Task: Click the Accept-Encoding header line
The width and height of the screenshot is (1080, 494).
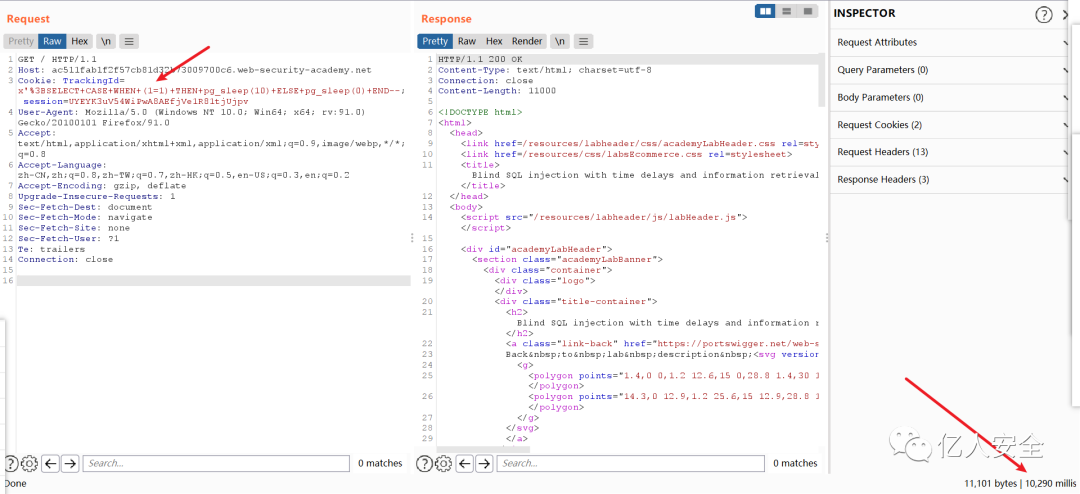Action: (102, 186)
